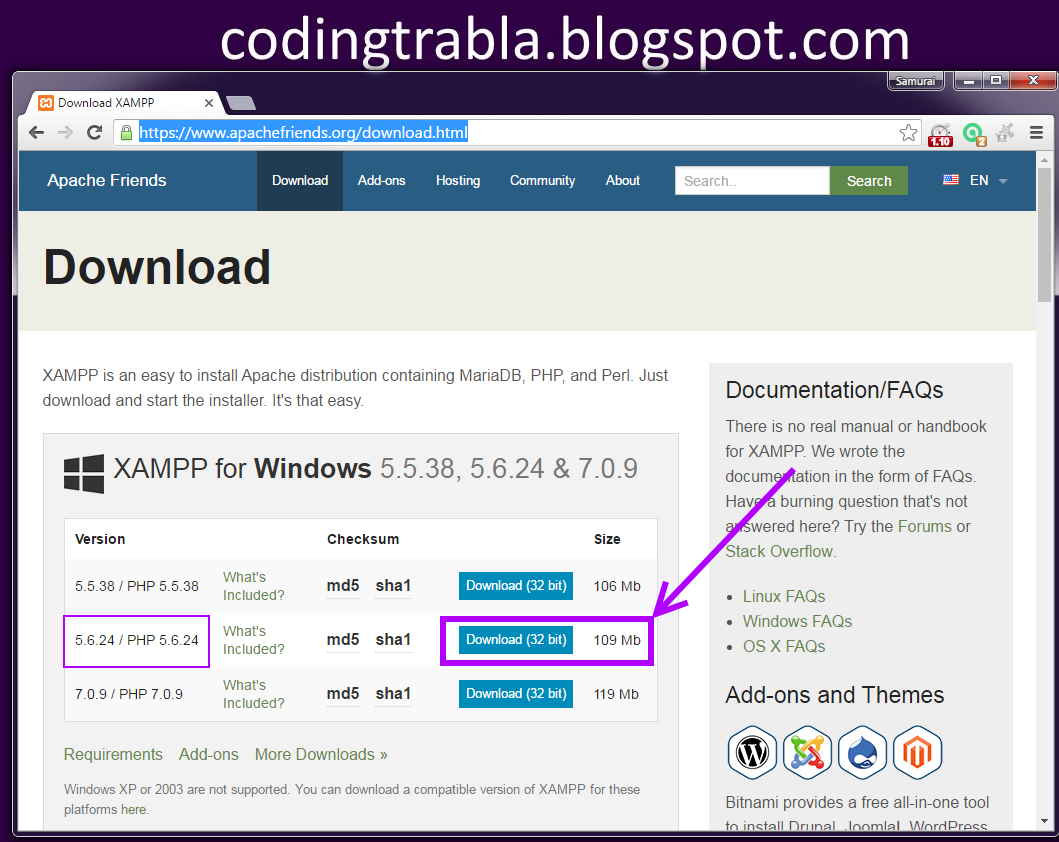Close the Download XAMPP tab

pos(209,103)
